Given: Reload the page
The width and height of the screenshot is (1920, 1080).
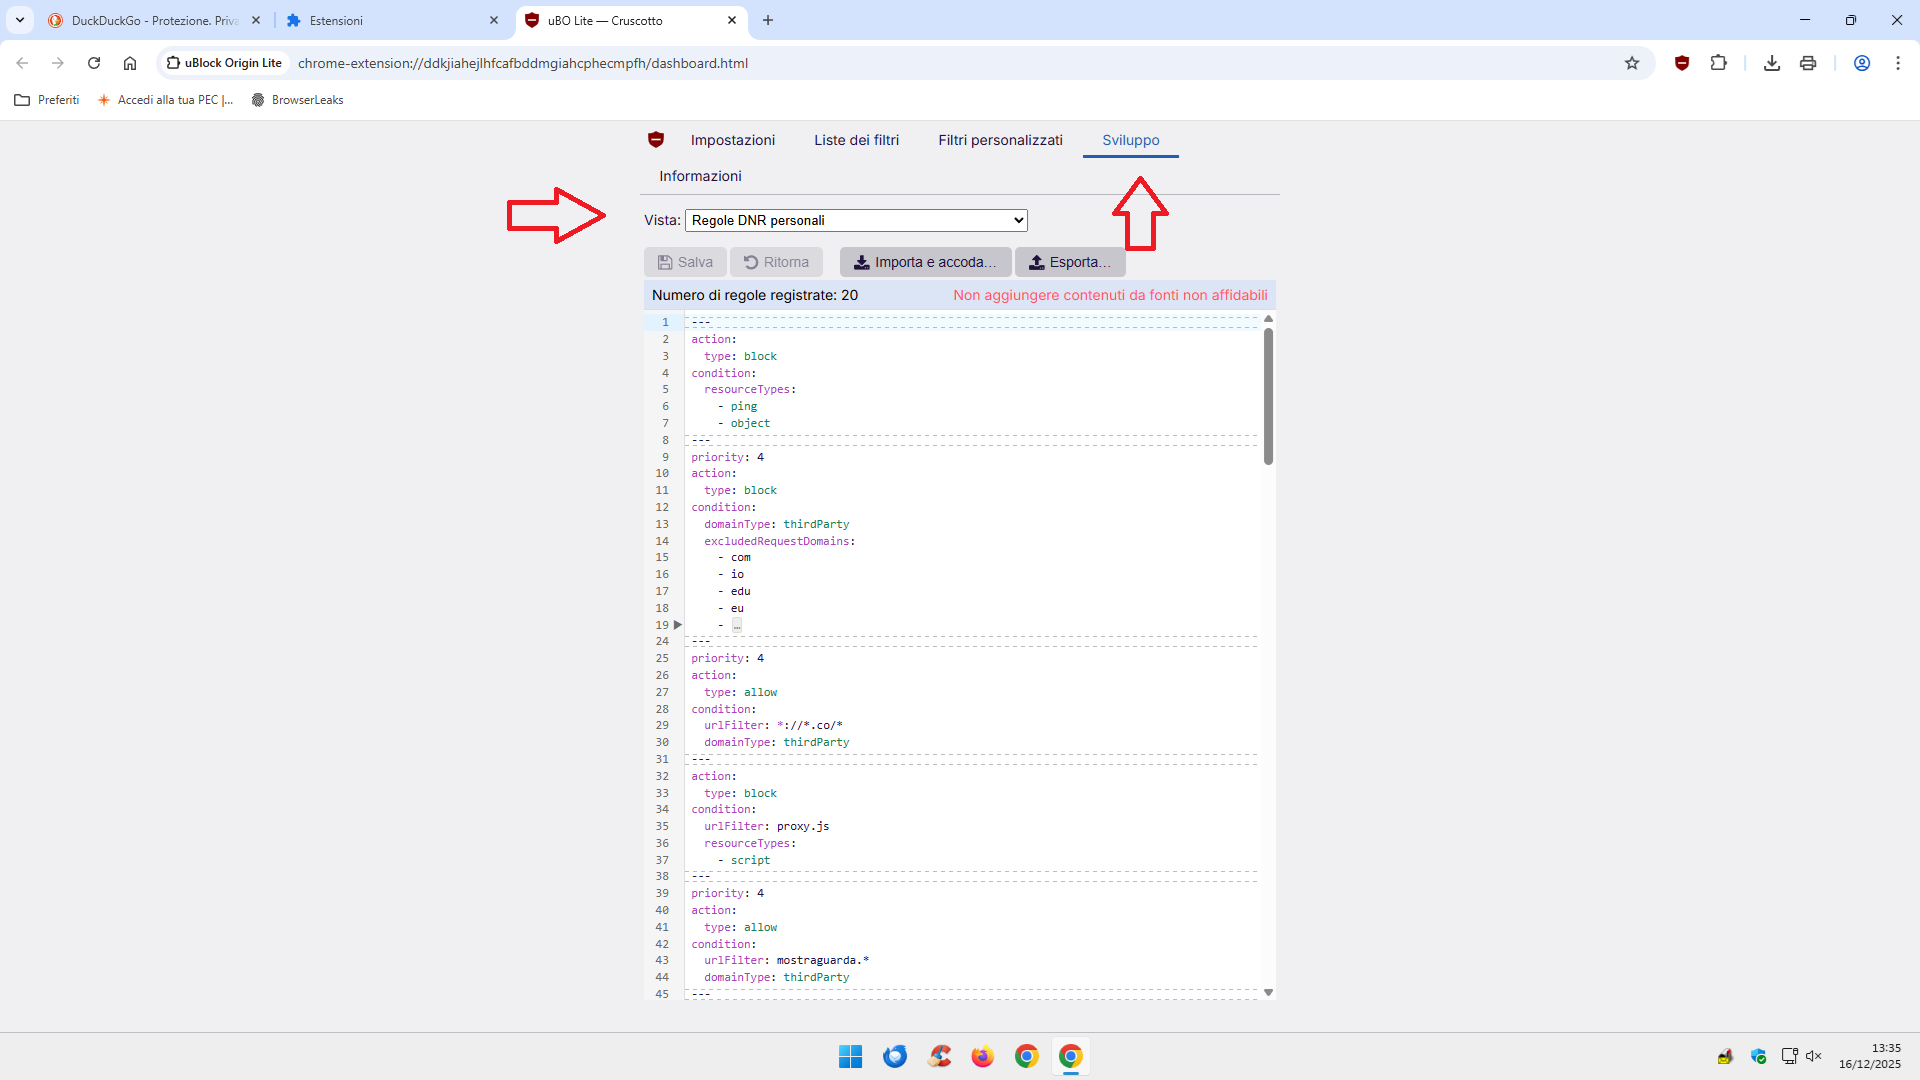Looking at the screenshot, I should pos(94,63).
